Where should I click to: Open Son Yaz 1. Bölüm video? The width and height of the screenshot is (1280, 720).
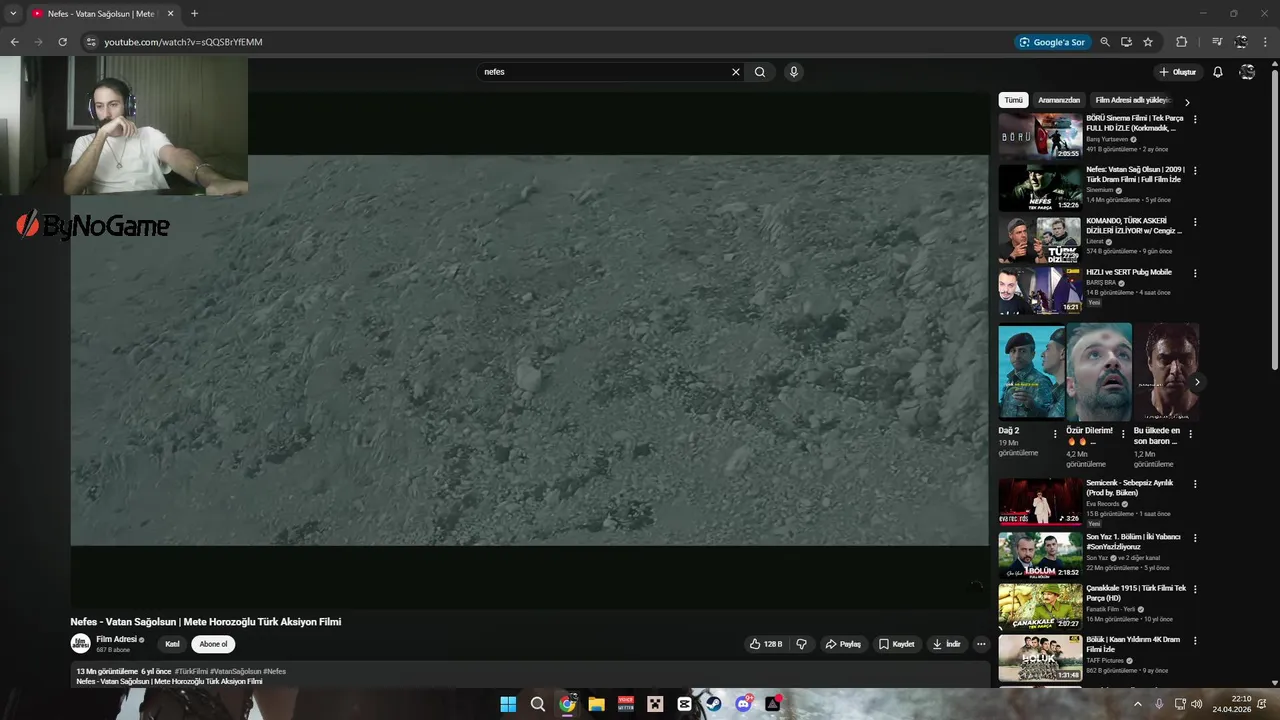pos(1040,555)
